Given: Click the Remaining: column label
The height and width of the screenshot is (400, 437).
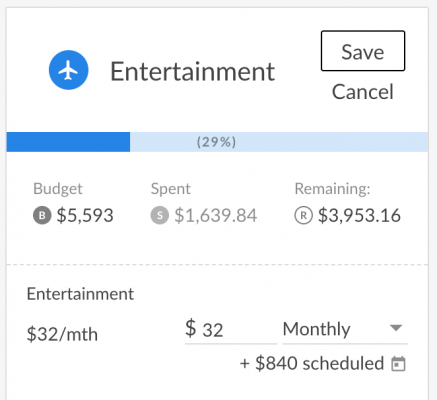Looking at the screenshot, I should pos(332,189).
